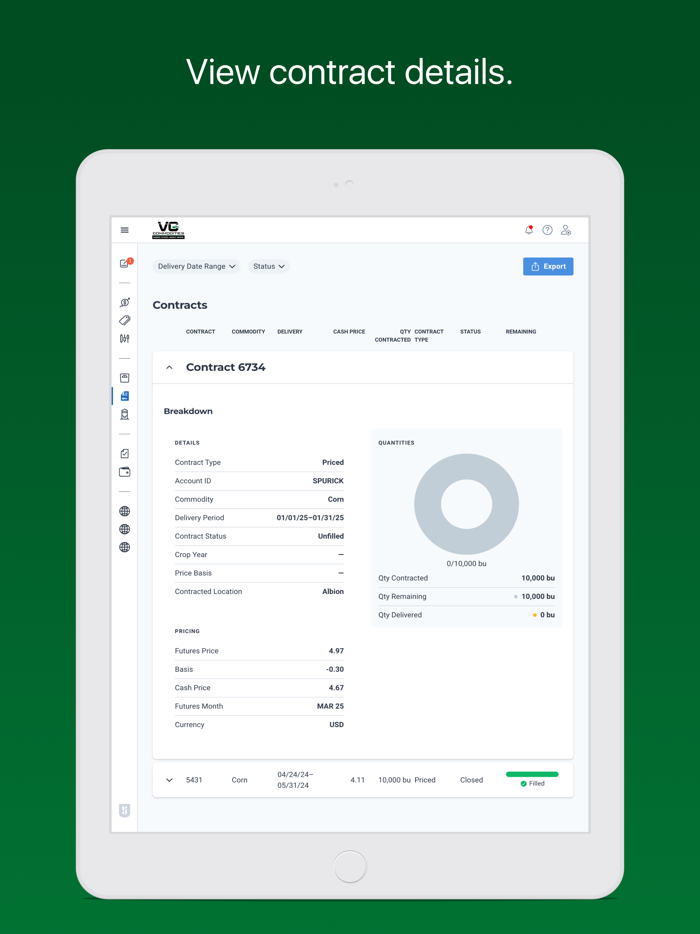The height and width of the screenshot is (934, 700).
Task: Open the candlestick futures chart sidebar icon
Action: 125,338
